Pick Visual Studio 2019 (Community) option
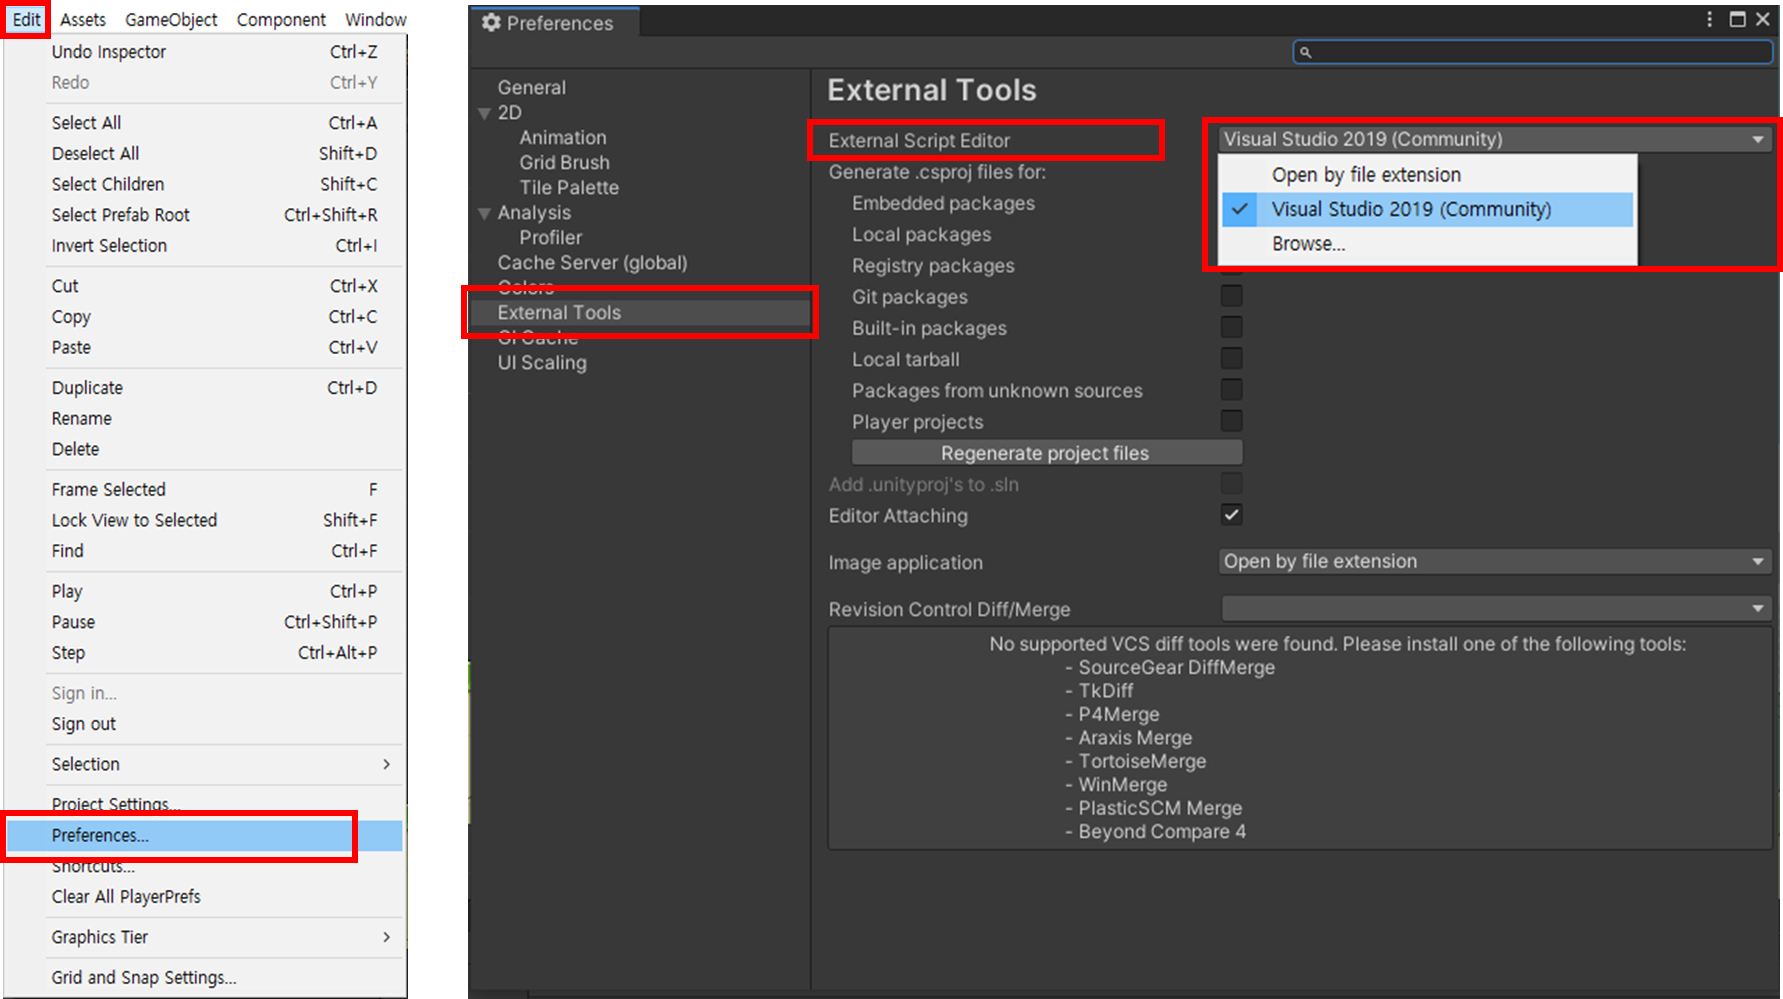This screenshot has height=999, width=1783. [x=1427, y=209]
